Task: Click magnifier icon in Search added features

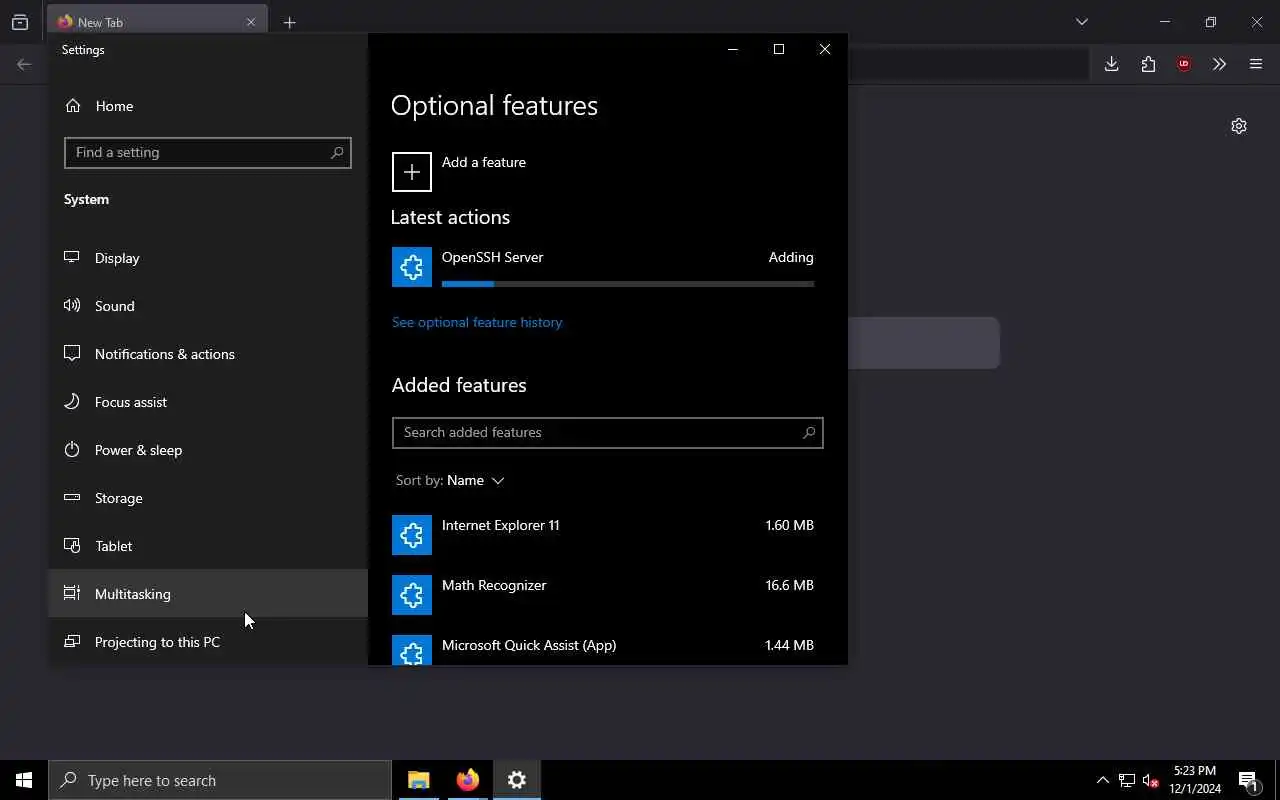Action: tap(809, 433)
